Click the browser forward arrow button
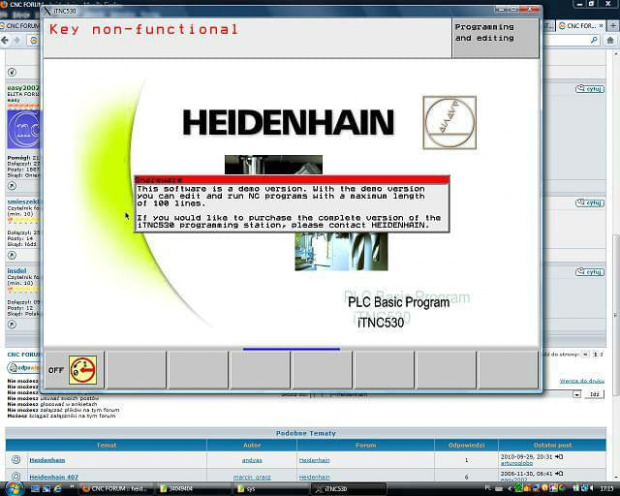 [17, 40]
